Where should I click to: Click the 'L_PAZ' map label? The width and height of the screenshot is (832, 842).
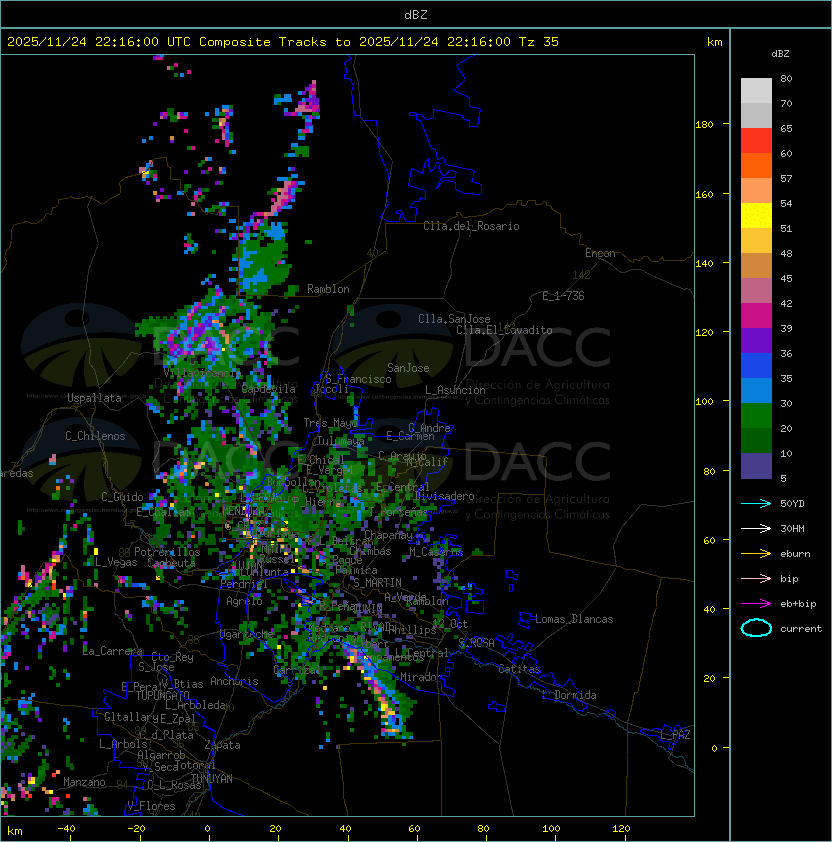click(x=675, y=735)
